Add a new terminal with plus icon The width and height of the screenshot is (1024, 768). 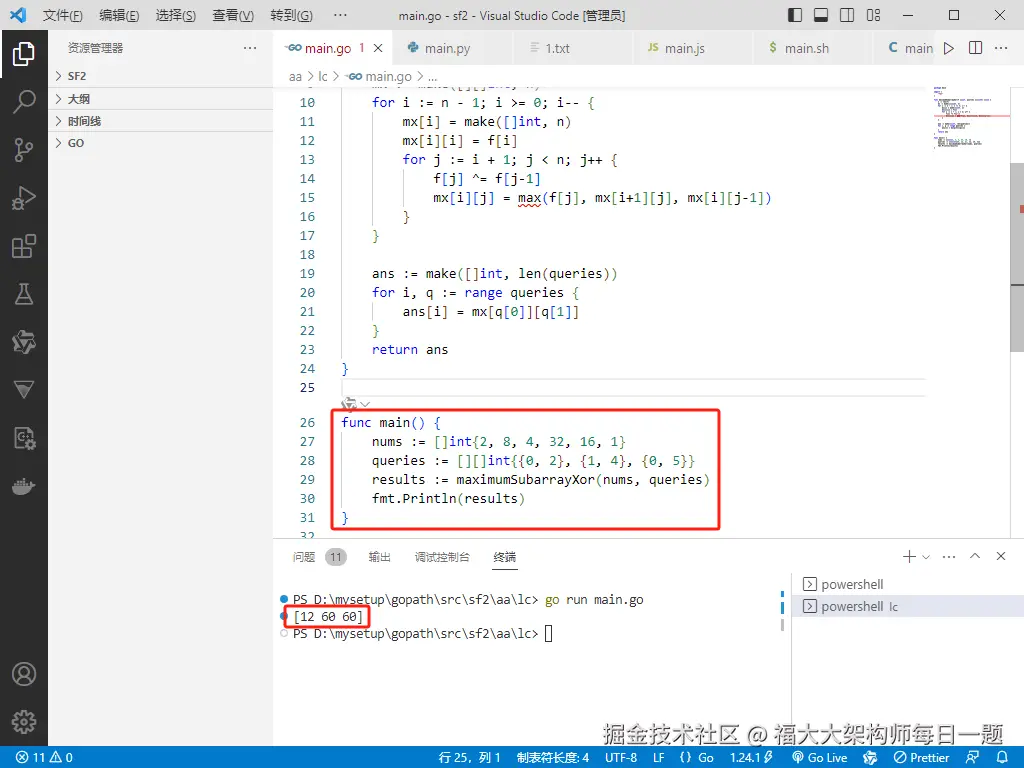coord(908,556)
